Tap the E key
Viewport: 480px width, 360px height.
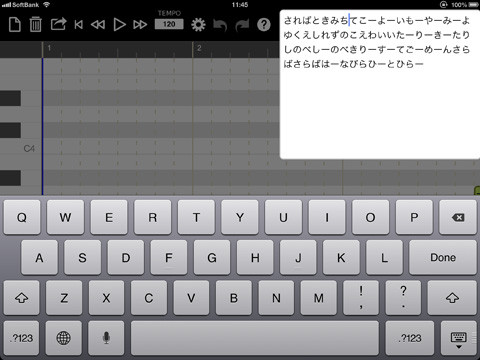point(109,217)
